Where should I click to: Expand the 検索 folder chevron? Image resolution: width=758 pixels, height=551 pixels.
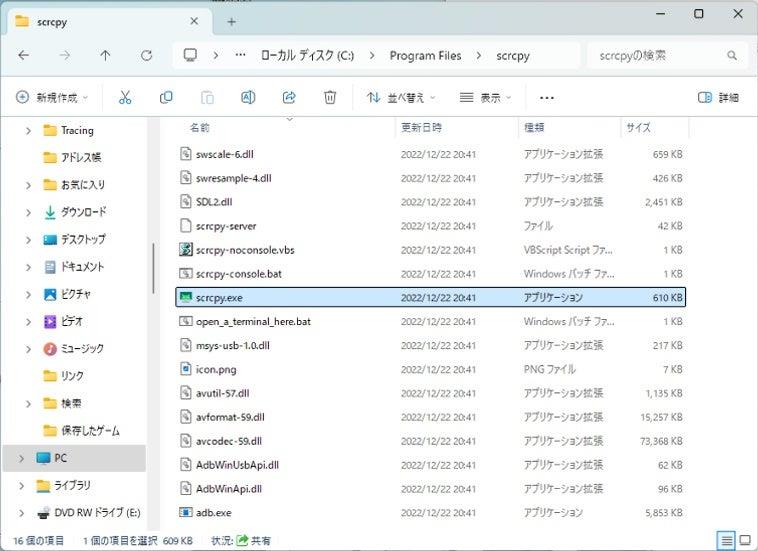pos(28,403)
